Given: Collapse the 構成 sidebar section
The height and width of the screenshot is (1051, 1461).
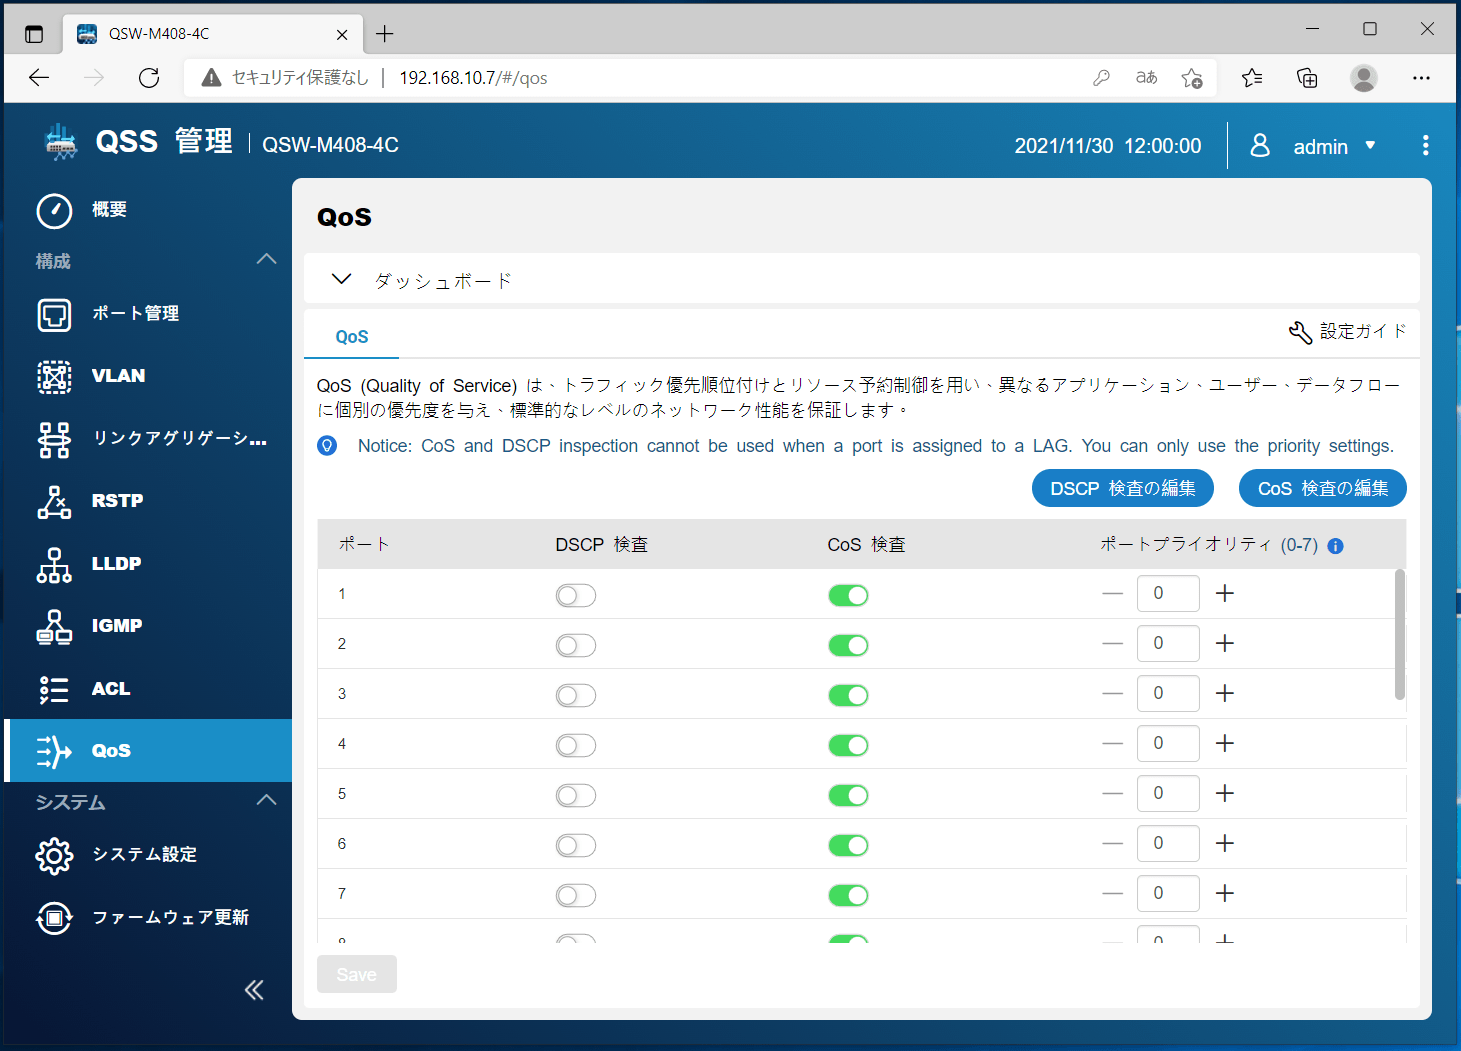Looking at the screenshot, I should pyautogui.click(x=266, y=260).
